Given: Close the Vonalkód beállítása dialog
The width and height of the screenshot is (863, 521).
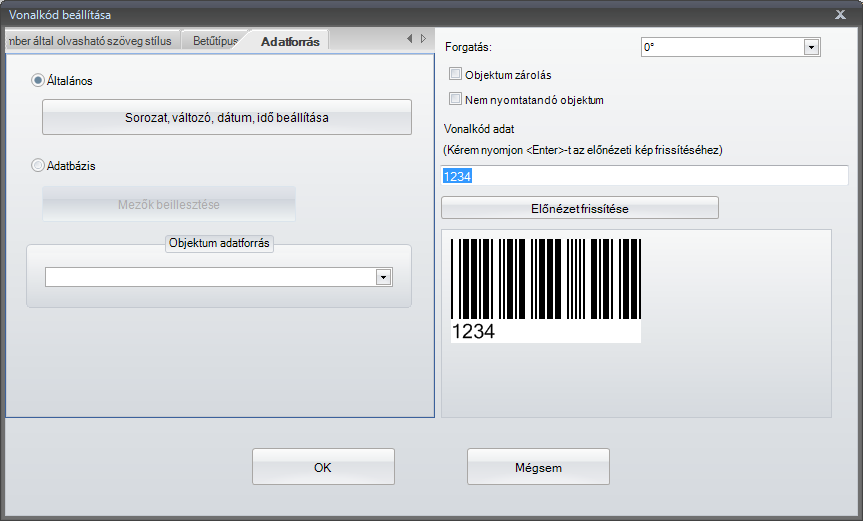Looking at the screenshot, I should (840, 14).
